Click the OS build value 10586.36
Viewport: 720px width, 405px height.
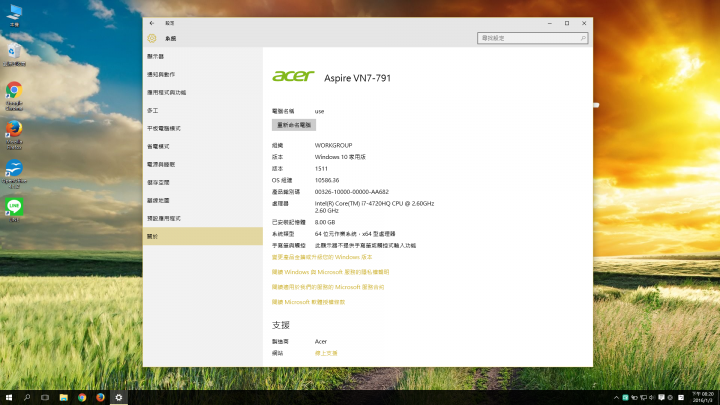(x=327, y=180)
